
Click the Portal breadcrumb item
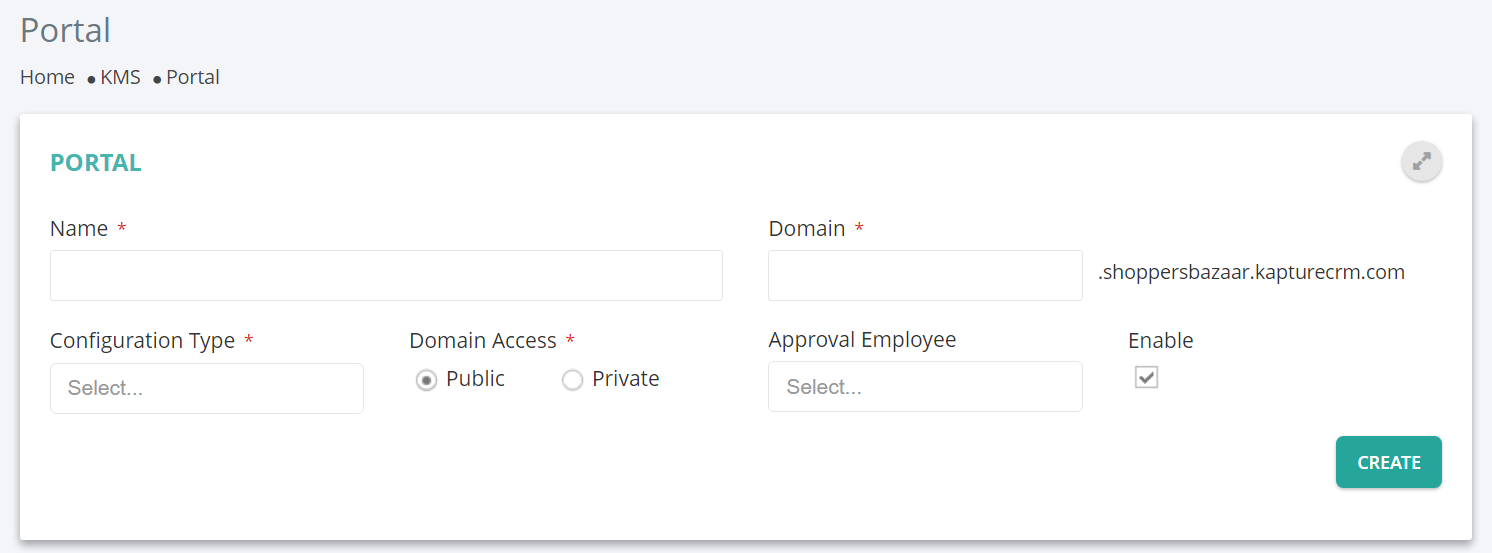[193, 77]
